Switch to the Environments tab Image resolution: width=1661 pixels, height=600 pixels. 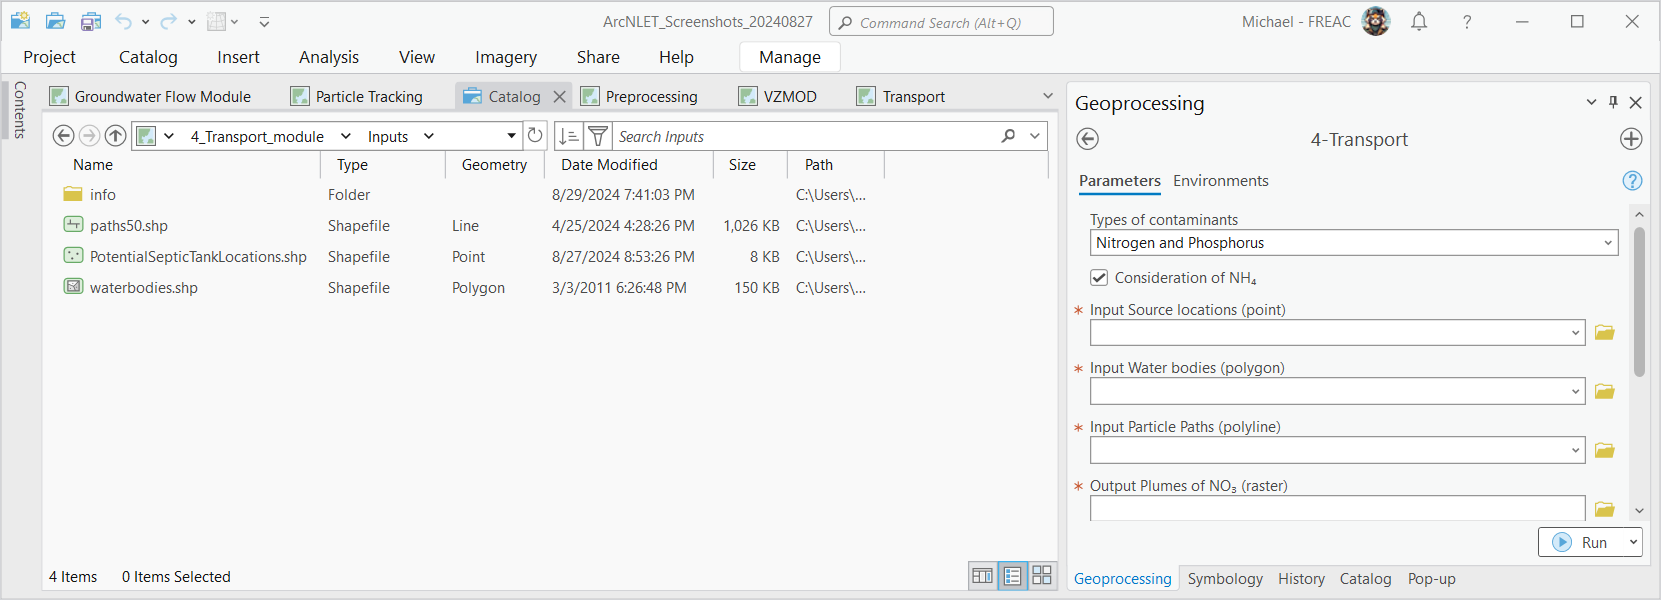(1220, 181)
